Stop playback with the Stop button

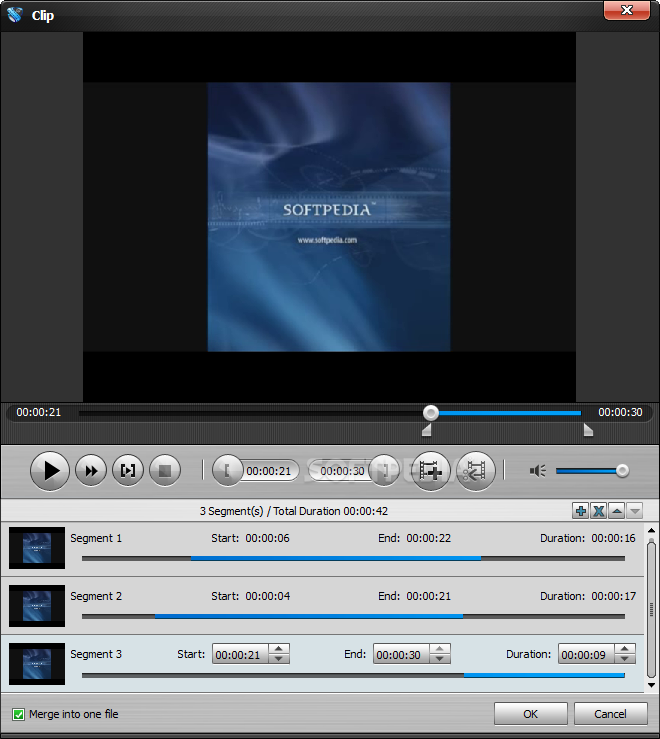click(x=165, y=470)
